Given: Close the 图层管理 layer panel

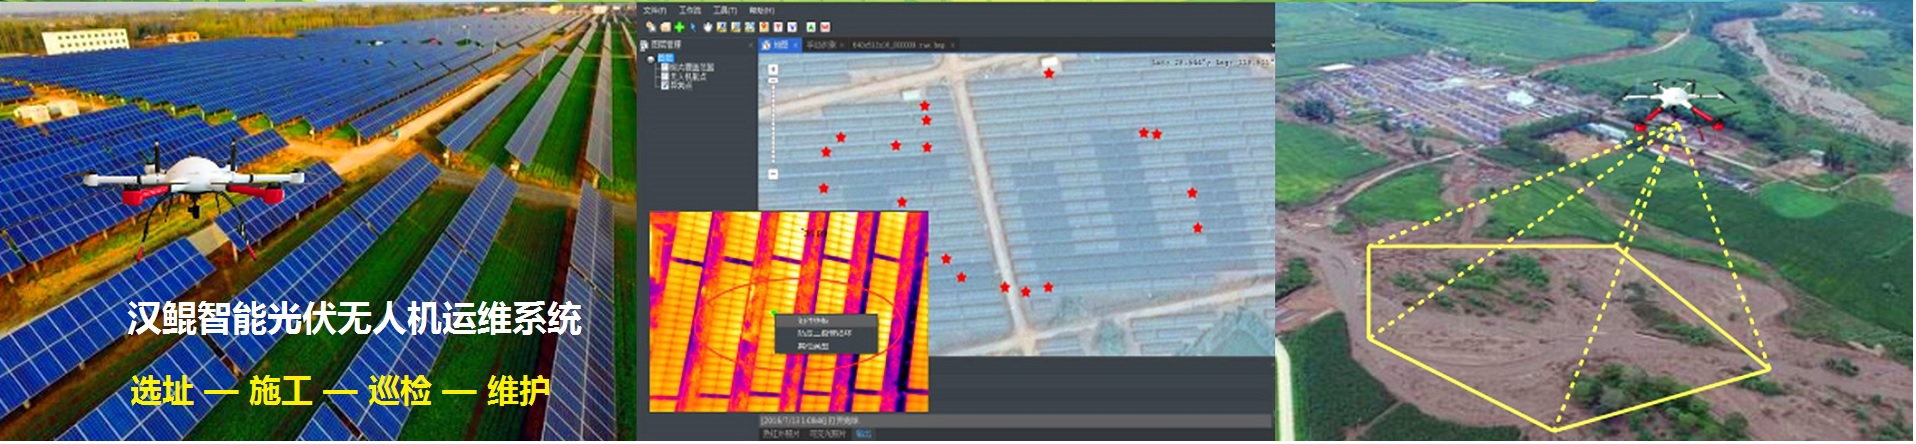Looking at the screenshot, I should 751,45.
